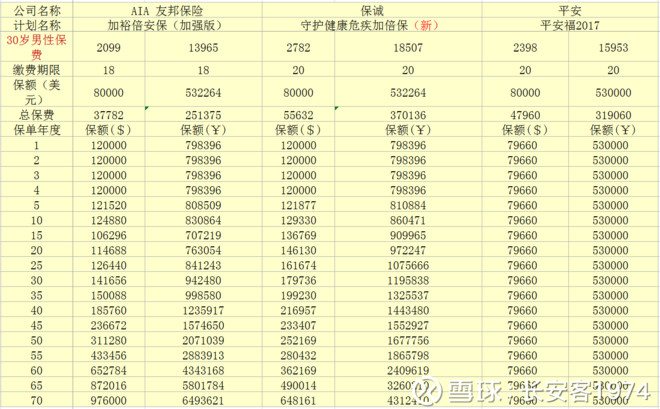
Task: Select the cell showing 909965
Action: point(408,235)
